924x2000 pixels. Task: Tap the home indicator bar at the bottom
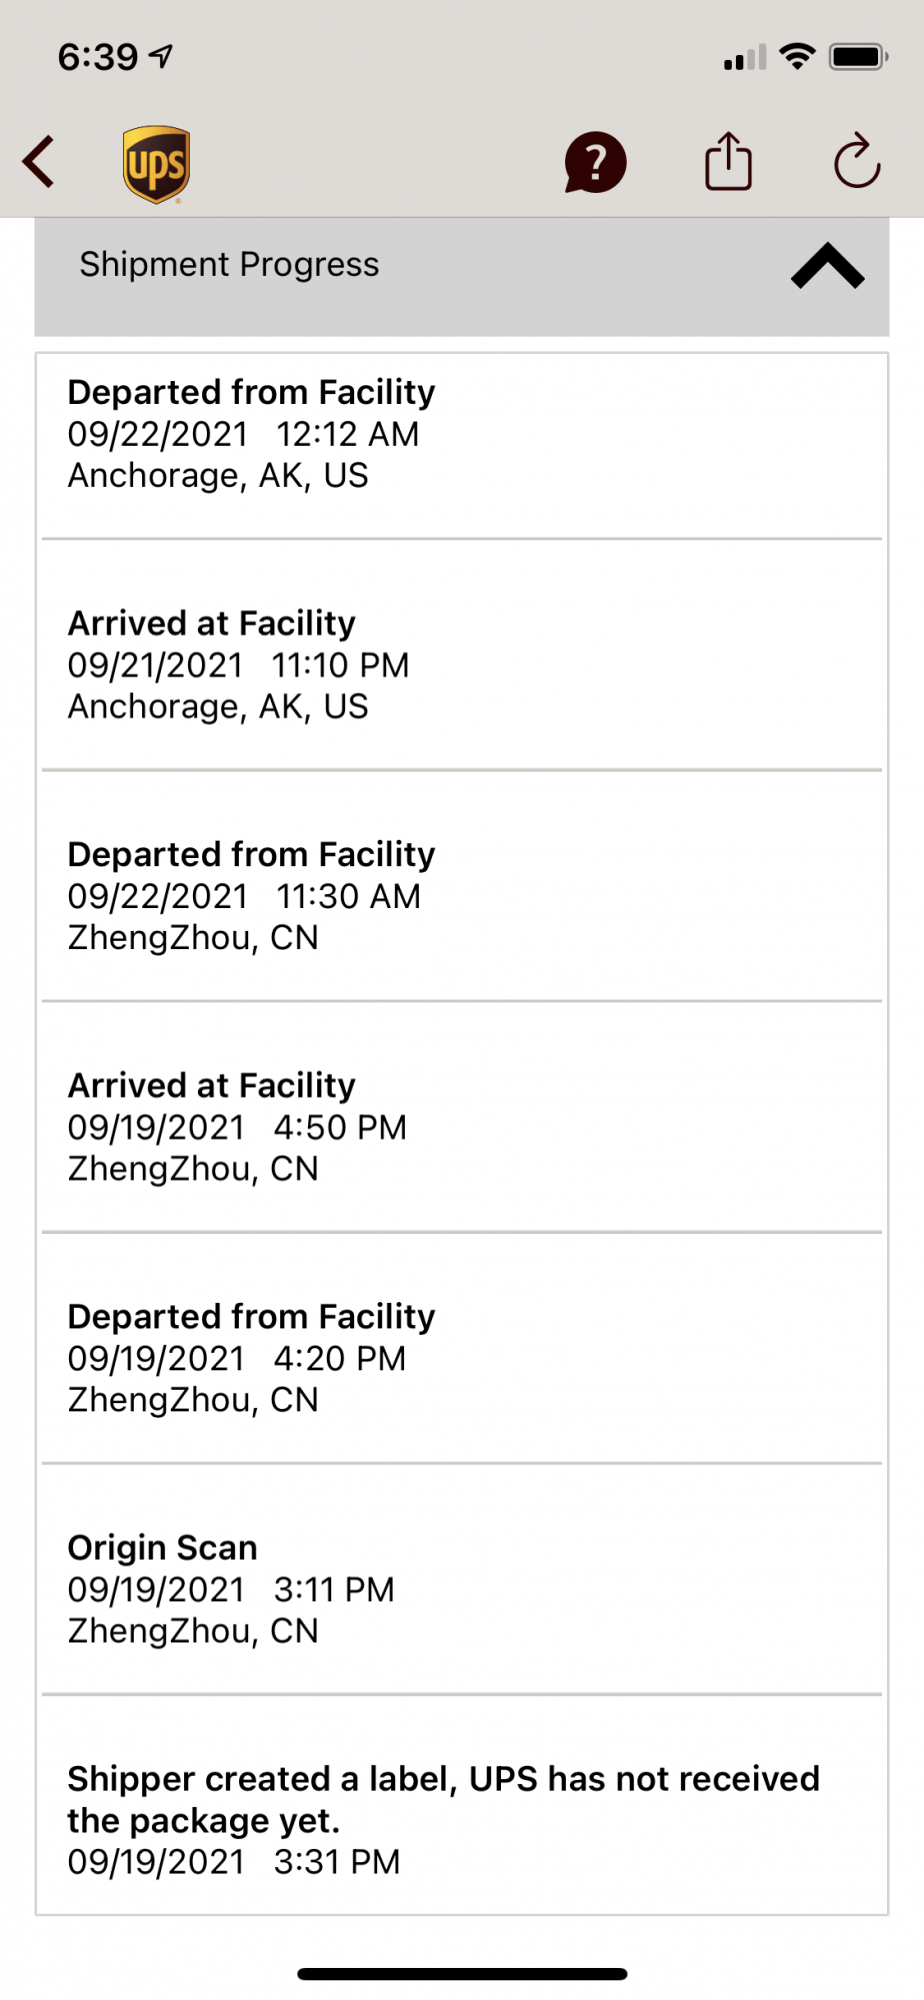[462, 1974]
